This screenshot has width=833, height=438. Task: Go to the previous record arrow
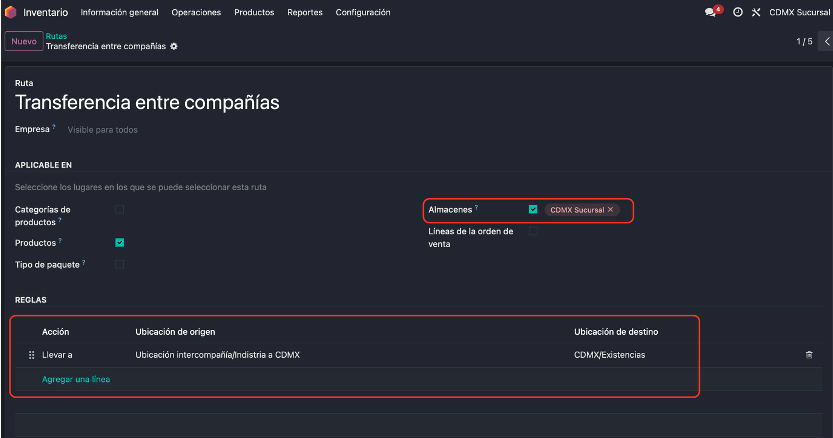826,41
